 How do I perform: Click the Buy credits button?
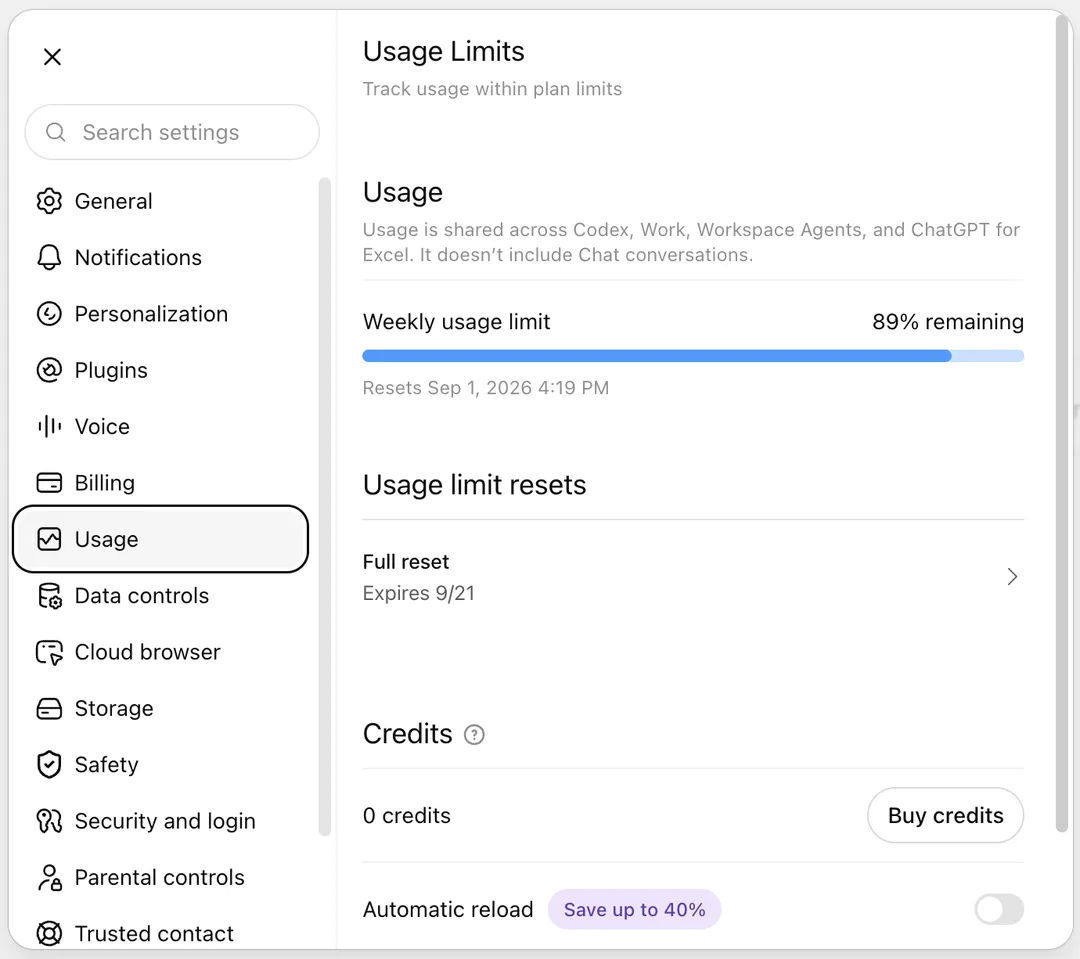coord(945,815)
